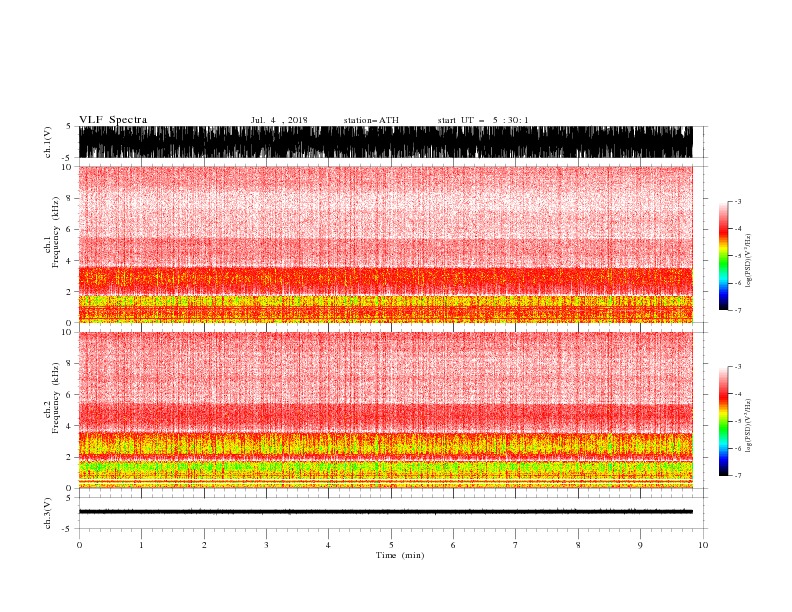The image size is (792, 612).
Task: Click tick label "6" on the time axis
Action: coord(454,545)
